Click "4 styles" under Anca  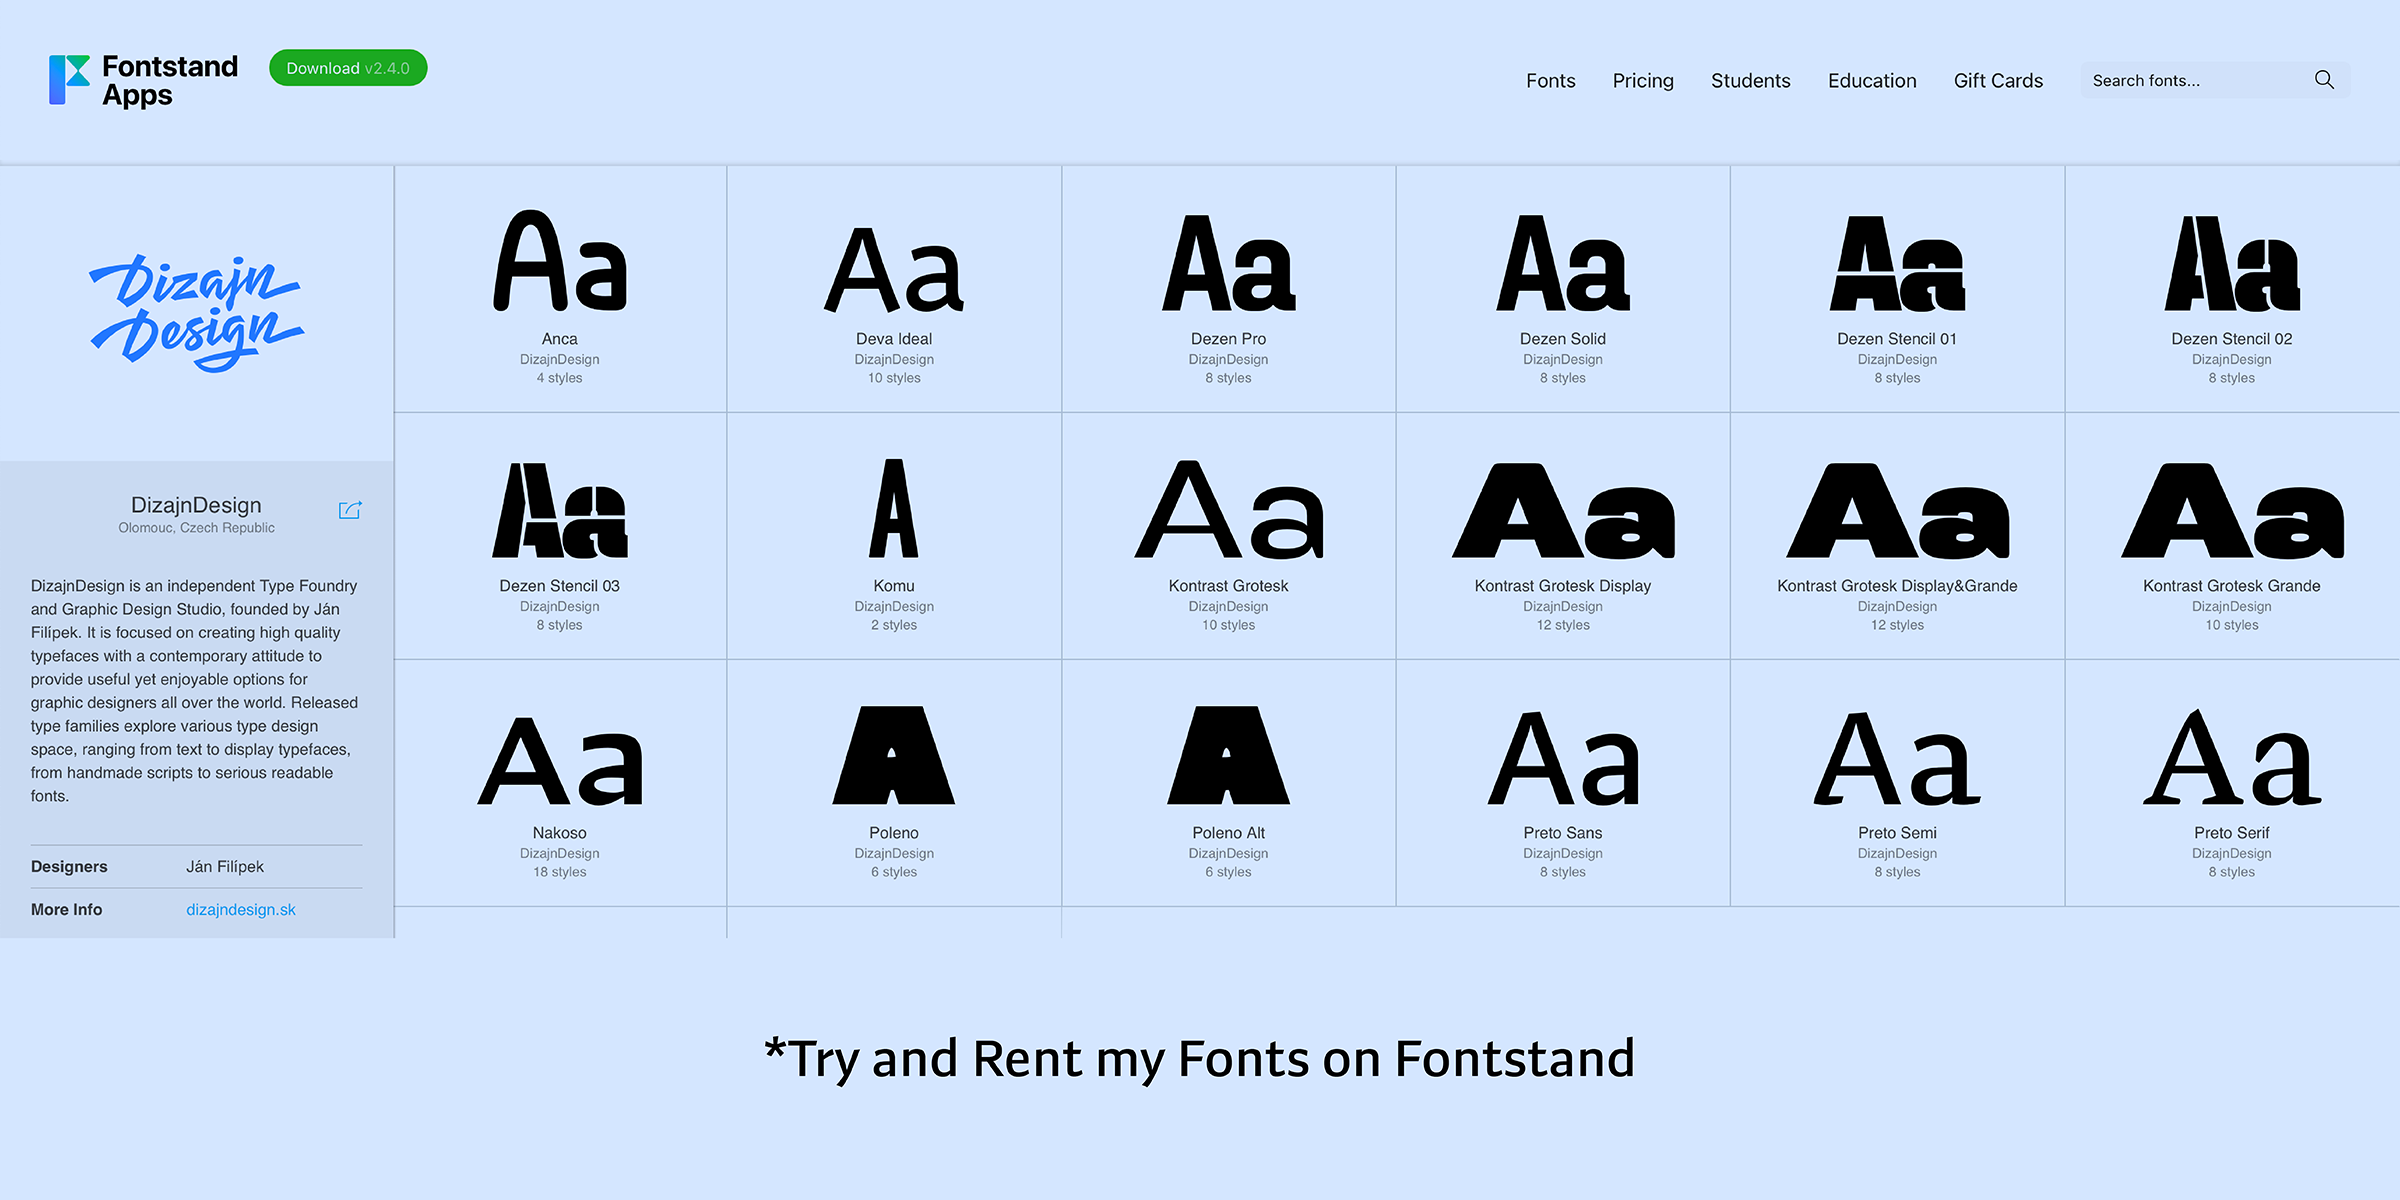(560, 378)
